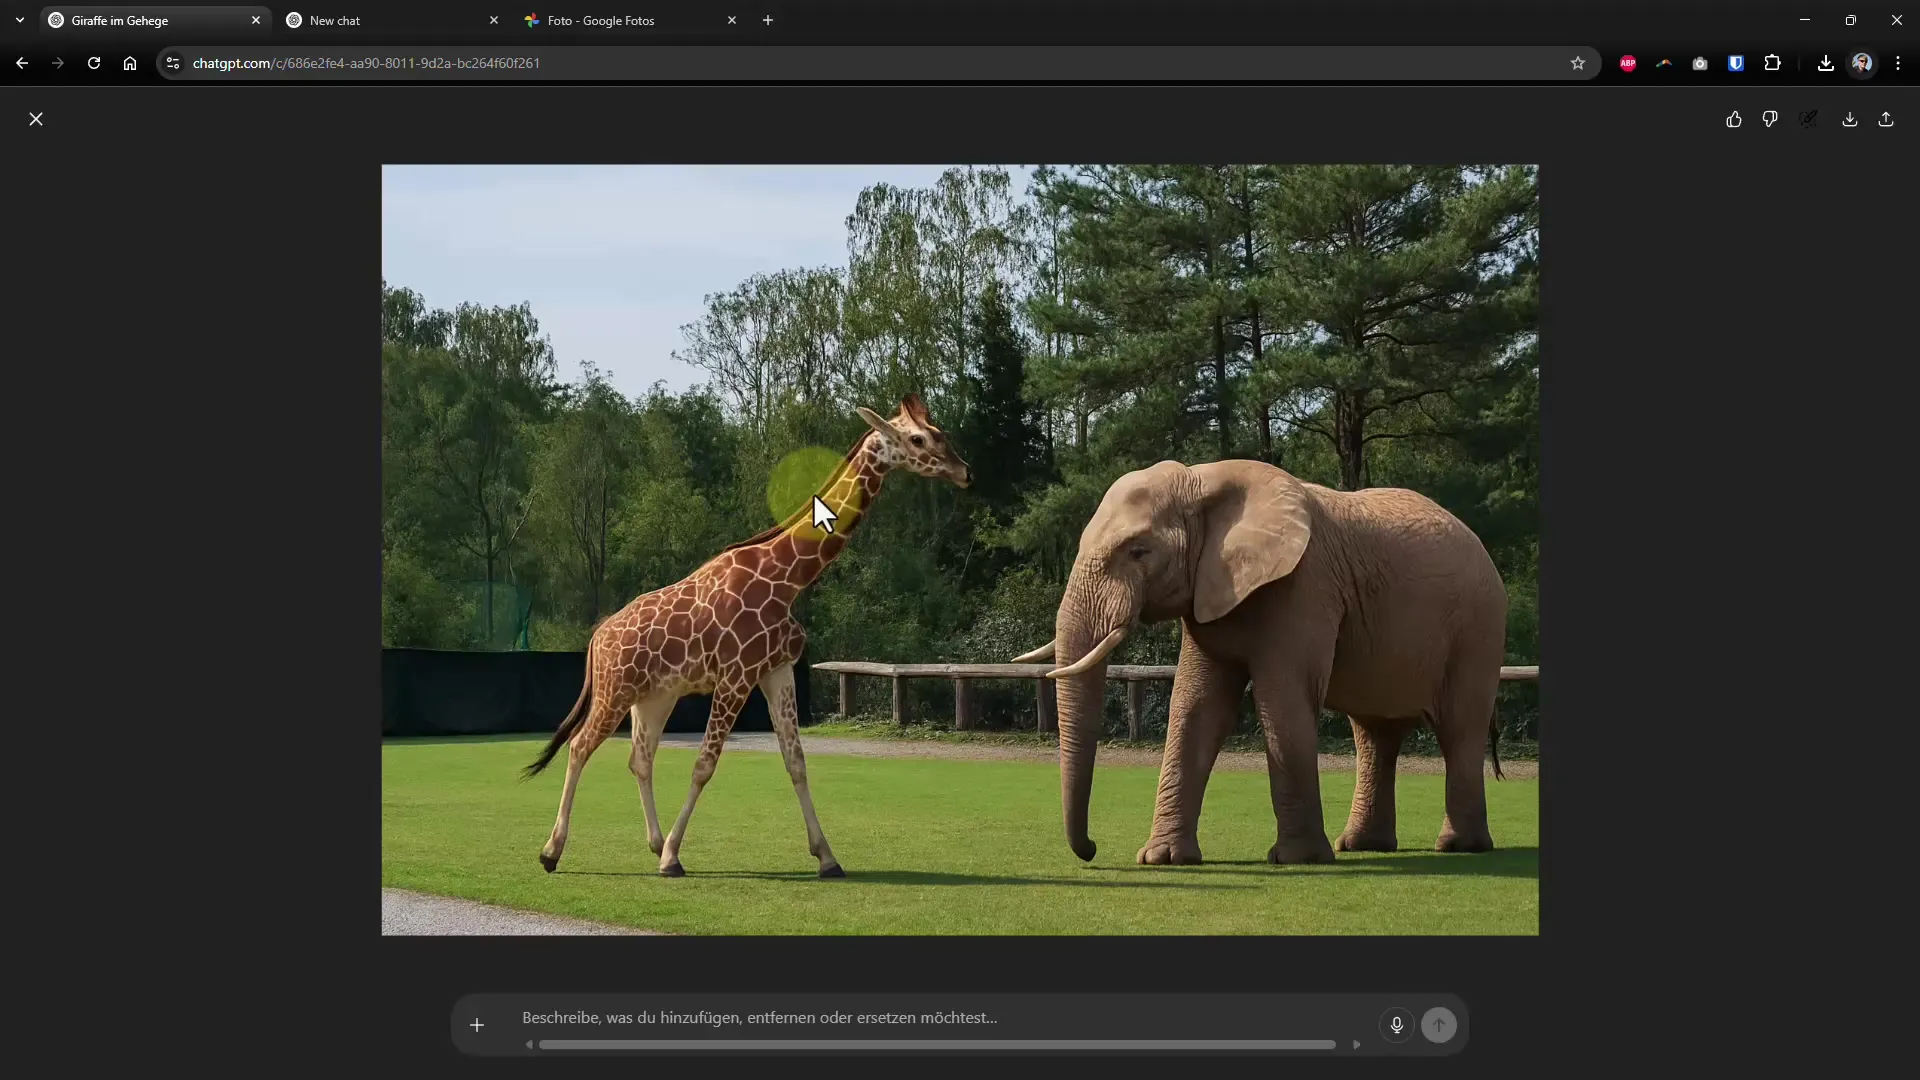Minimize the browser window
The height and width of the screenshot is (1080, 1920).
(x=1805, y=20)
